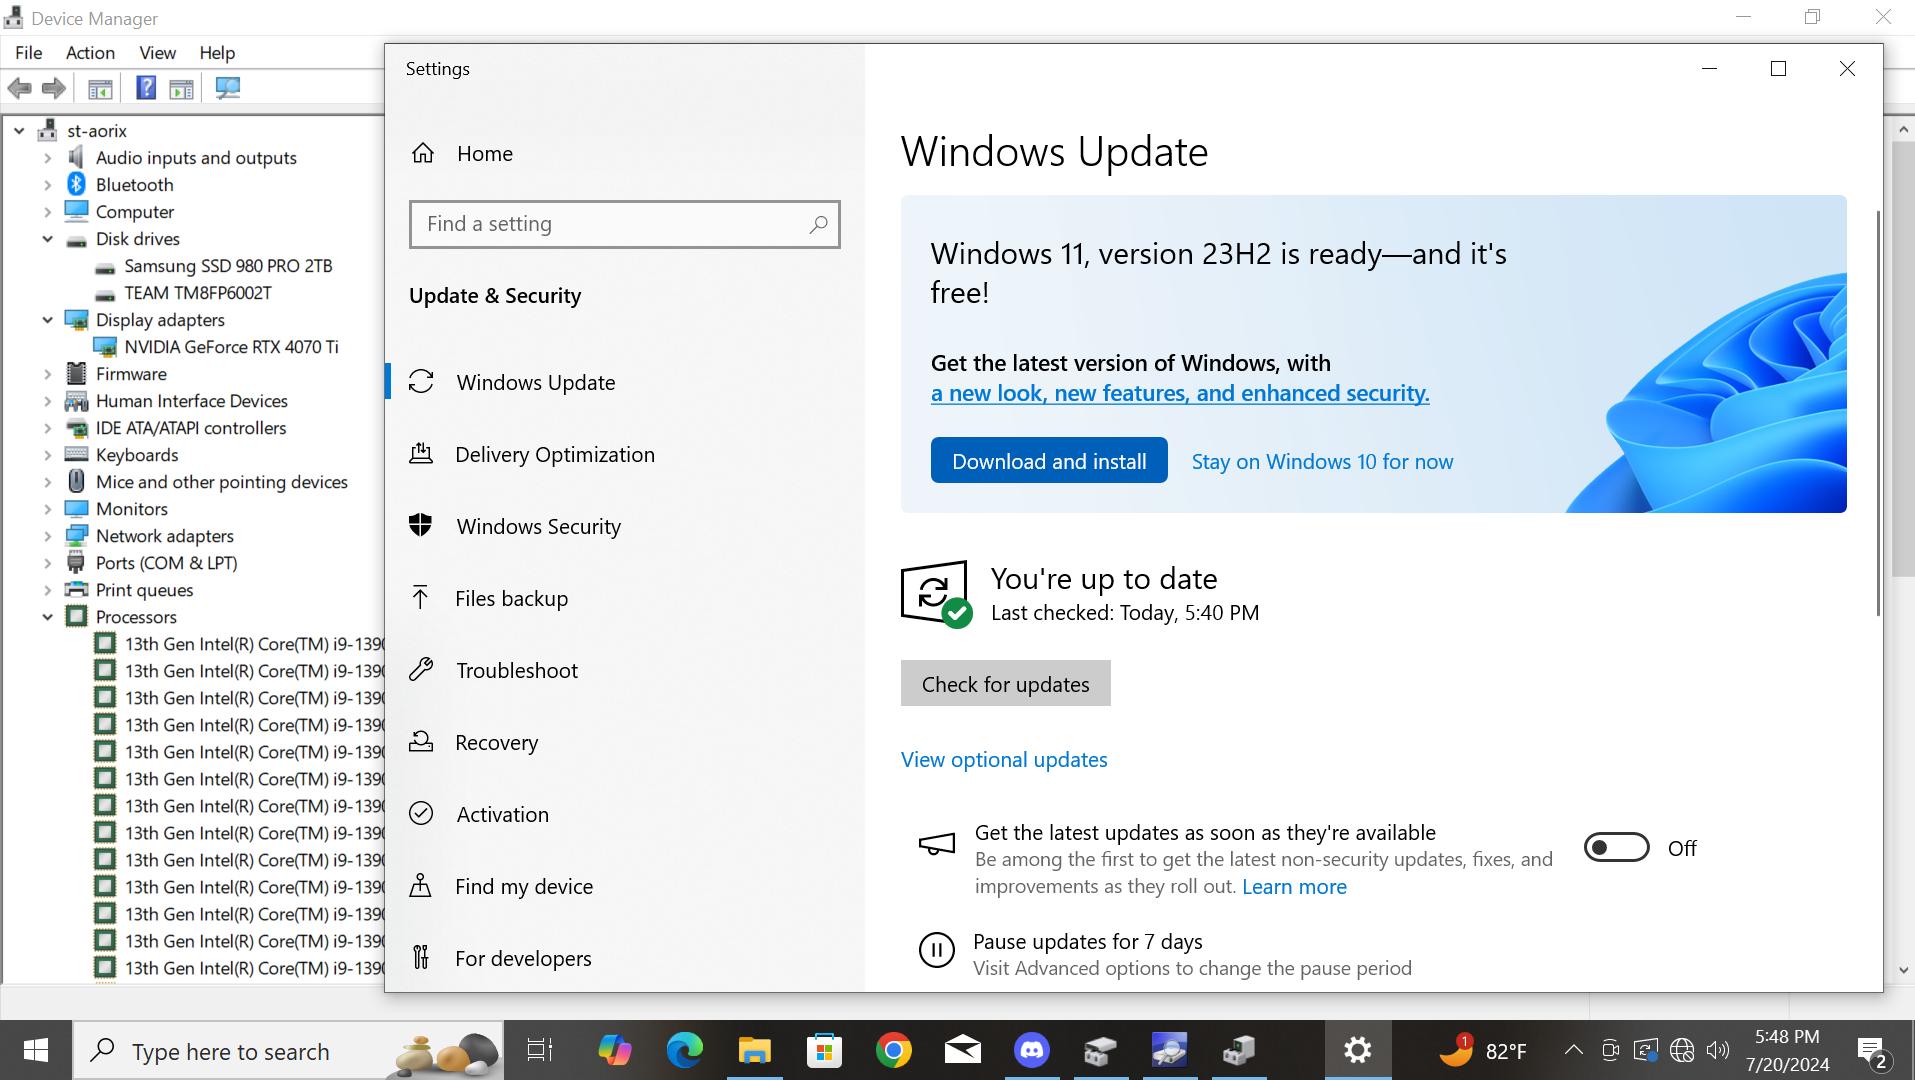The width and height of the screenshot is (1915, 1080).
Task: Open Mail app from taskbar
Action: point(963,1051)
